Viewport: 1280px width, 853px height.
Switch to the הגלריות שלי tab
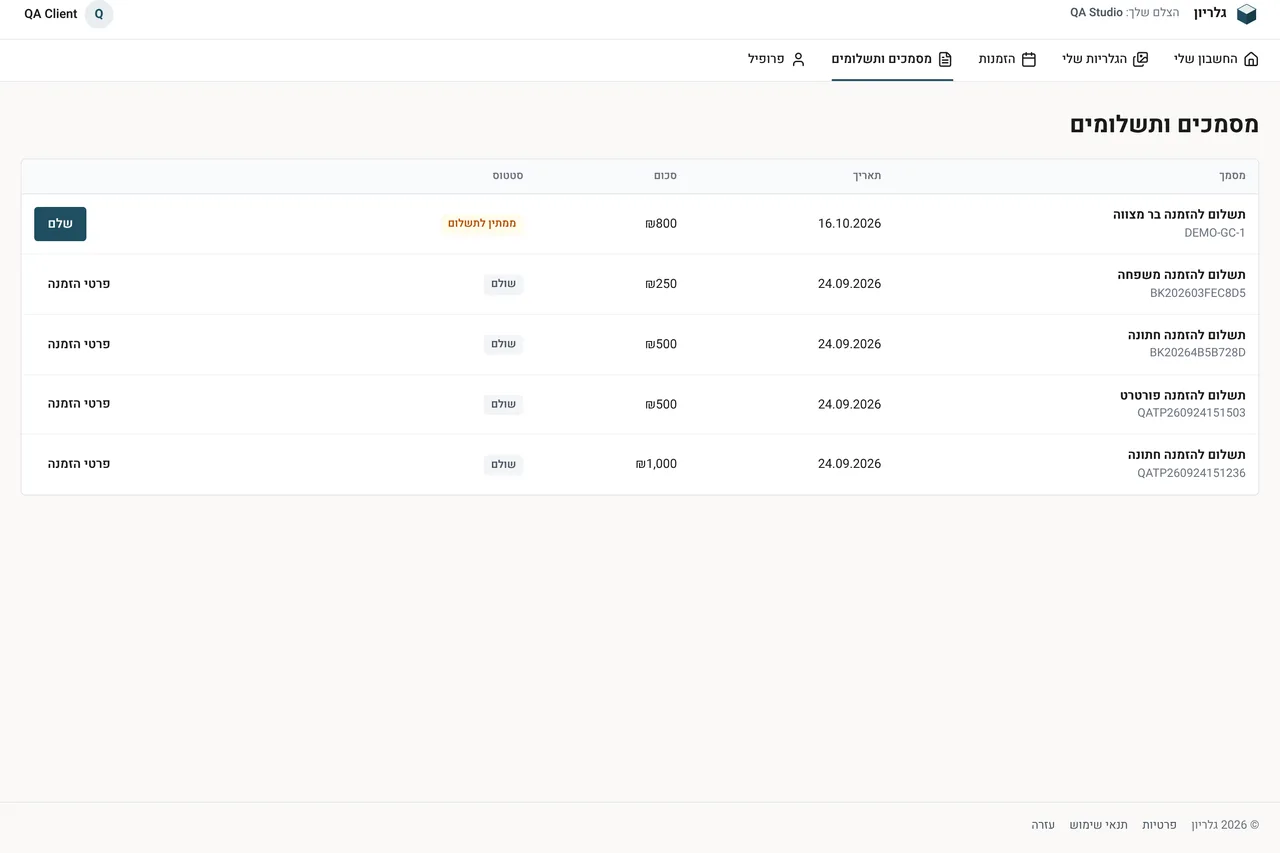[1105, 59]
